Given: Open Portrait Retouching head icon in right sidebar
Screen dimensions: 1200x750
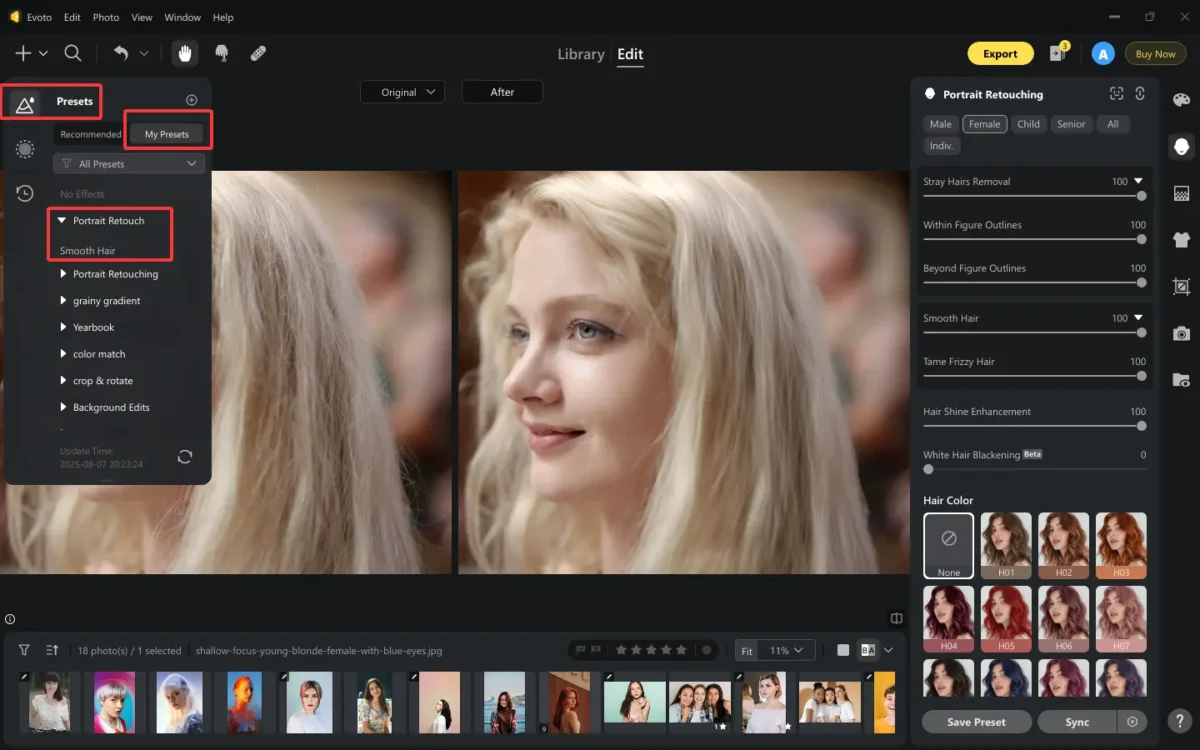Looking at the screenshot, I should tap(1181, 146).
